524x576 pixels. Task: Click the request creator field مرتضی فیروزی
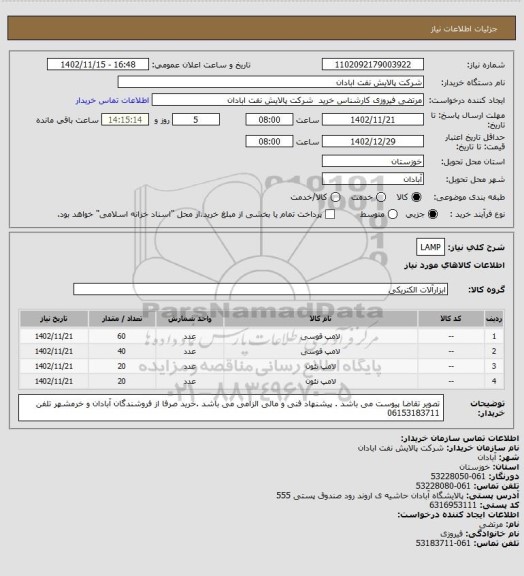(288, 100)
